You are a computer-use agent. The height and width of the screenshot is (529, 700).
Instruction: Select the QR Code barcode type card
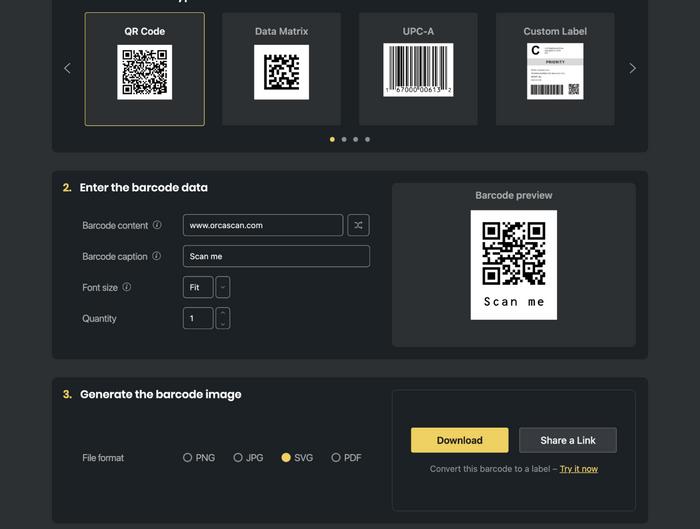coord(145,69)
